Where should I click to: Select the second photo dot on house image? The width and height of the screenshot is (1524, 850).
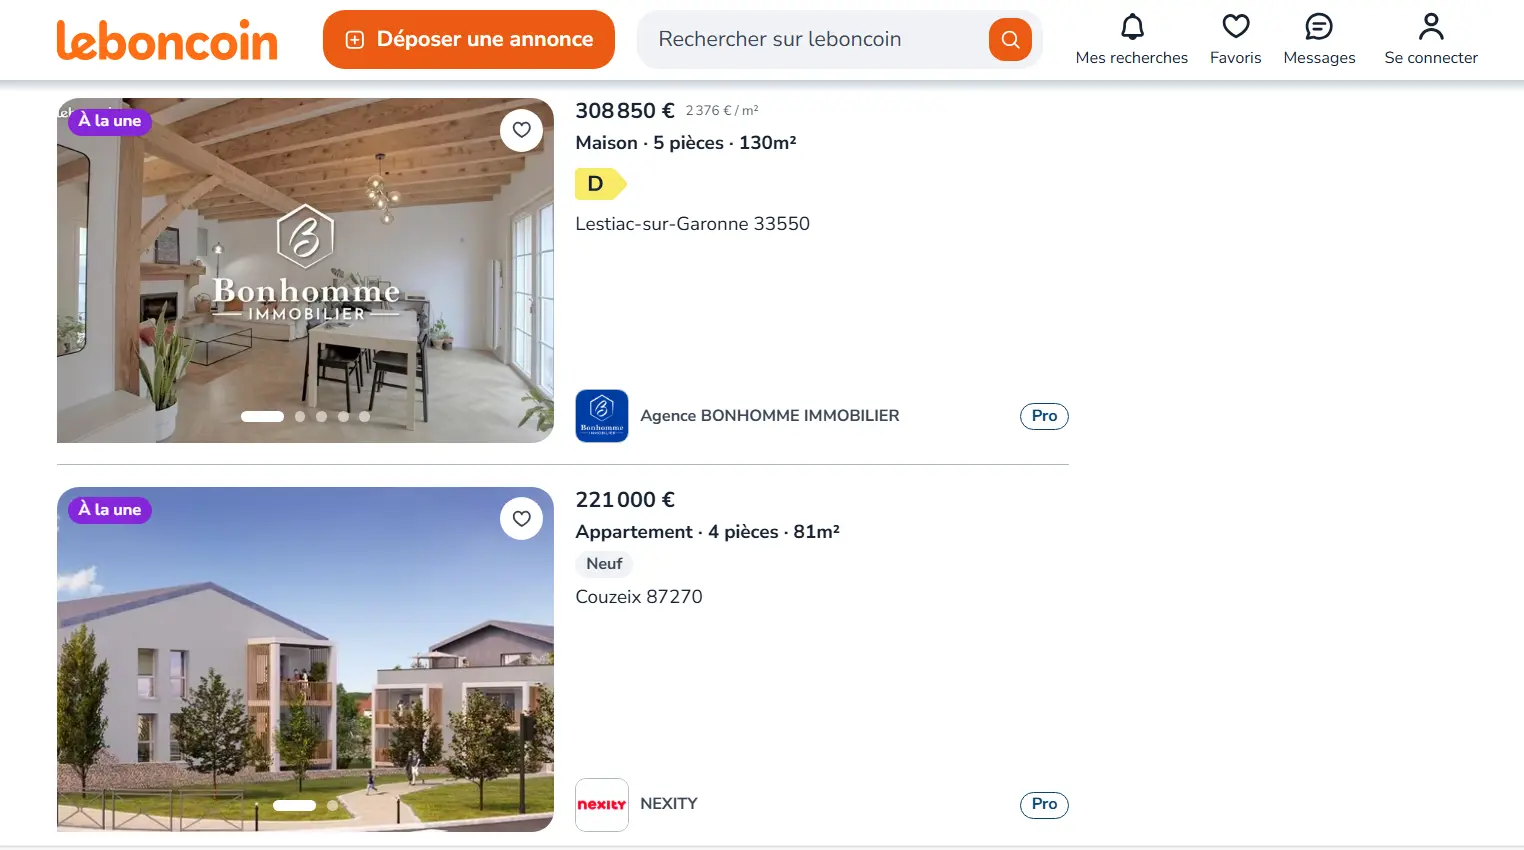coord(300,417)
